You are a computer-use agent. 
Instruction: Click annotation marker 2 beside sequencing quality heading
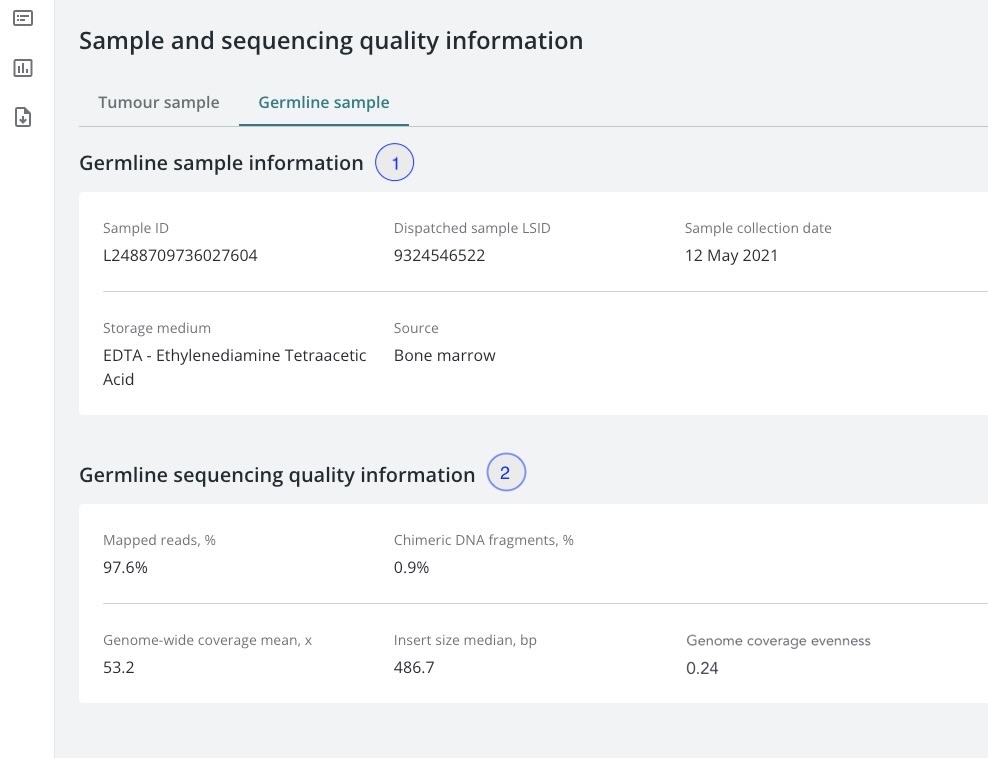tap(505, 474)
